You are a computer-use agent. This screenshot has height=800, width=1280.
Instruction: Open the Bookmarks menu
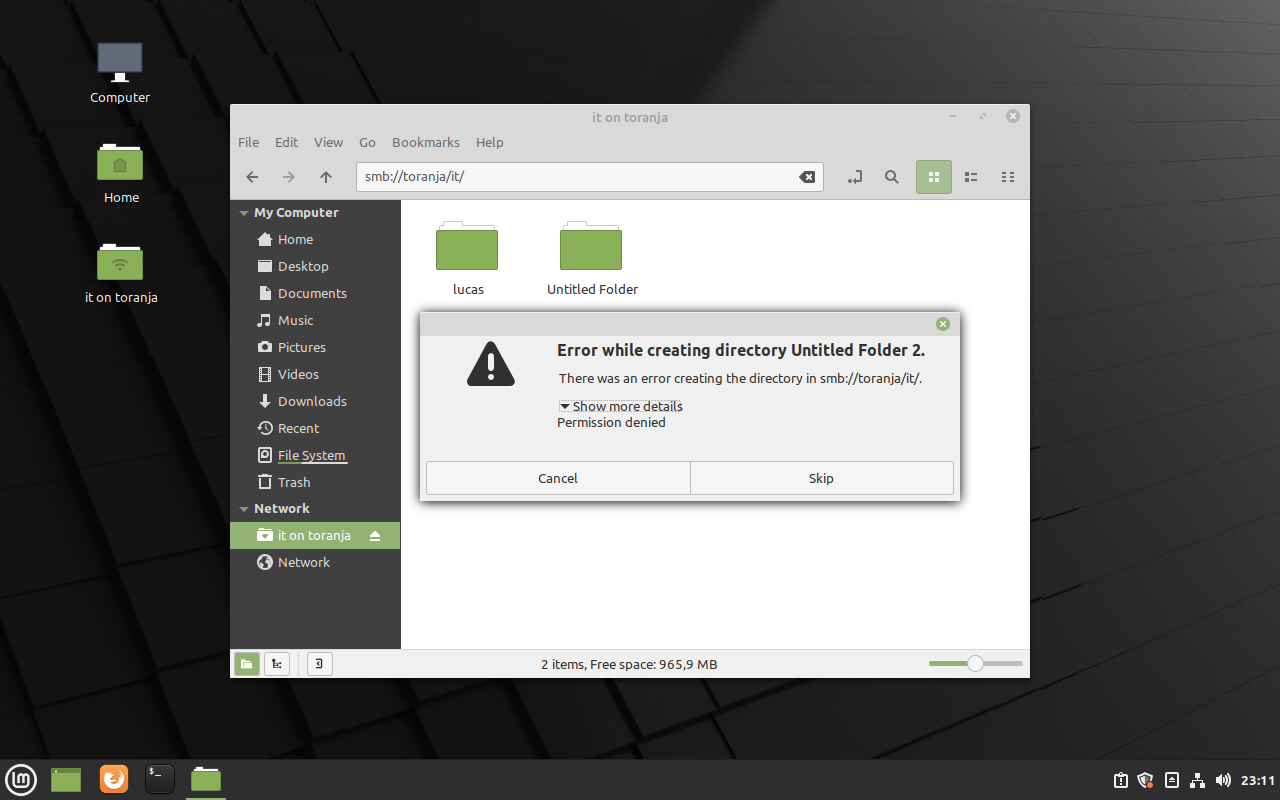425,142
